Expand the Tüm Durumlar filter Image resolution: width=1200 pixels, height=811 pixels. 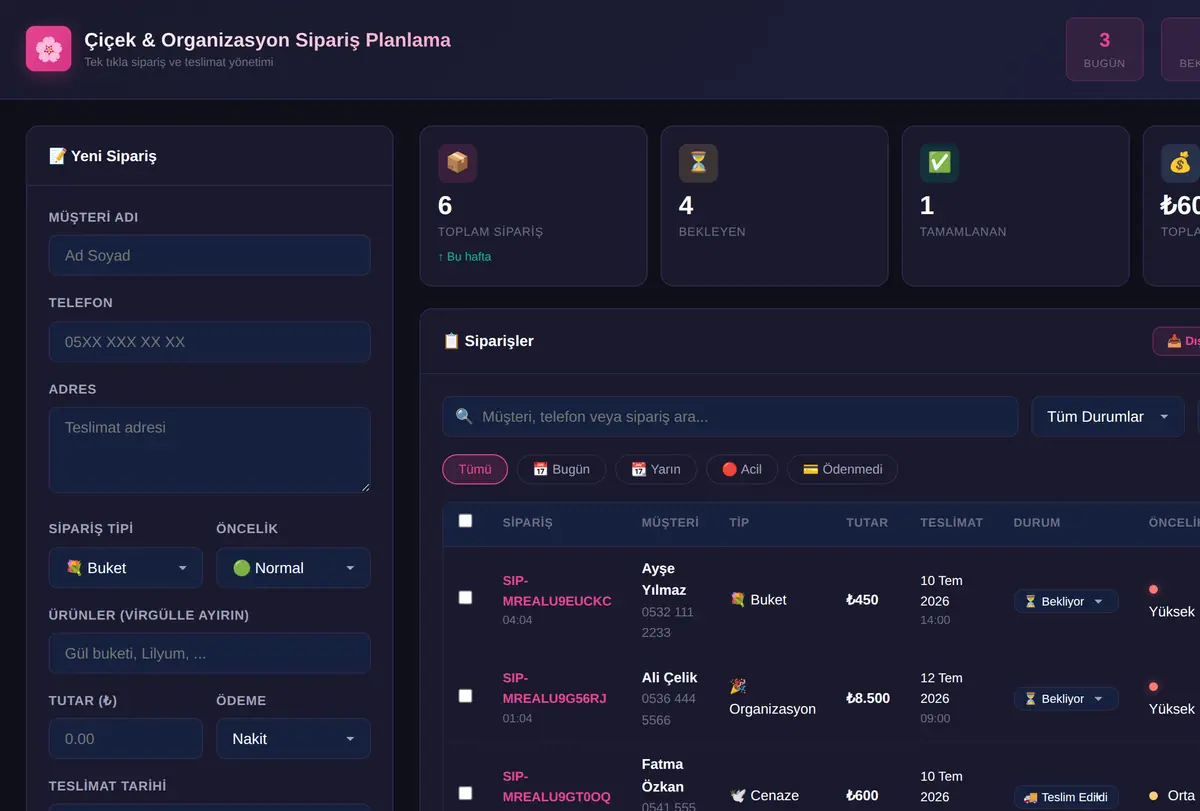(x=1108, y=417)
